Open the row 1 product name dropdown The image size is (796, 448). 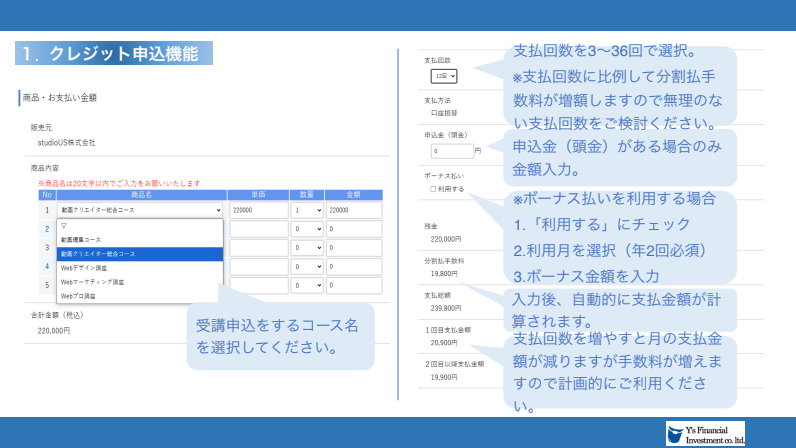(x=140, y=211)
